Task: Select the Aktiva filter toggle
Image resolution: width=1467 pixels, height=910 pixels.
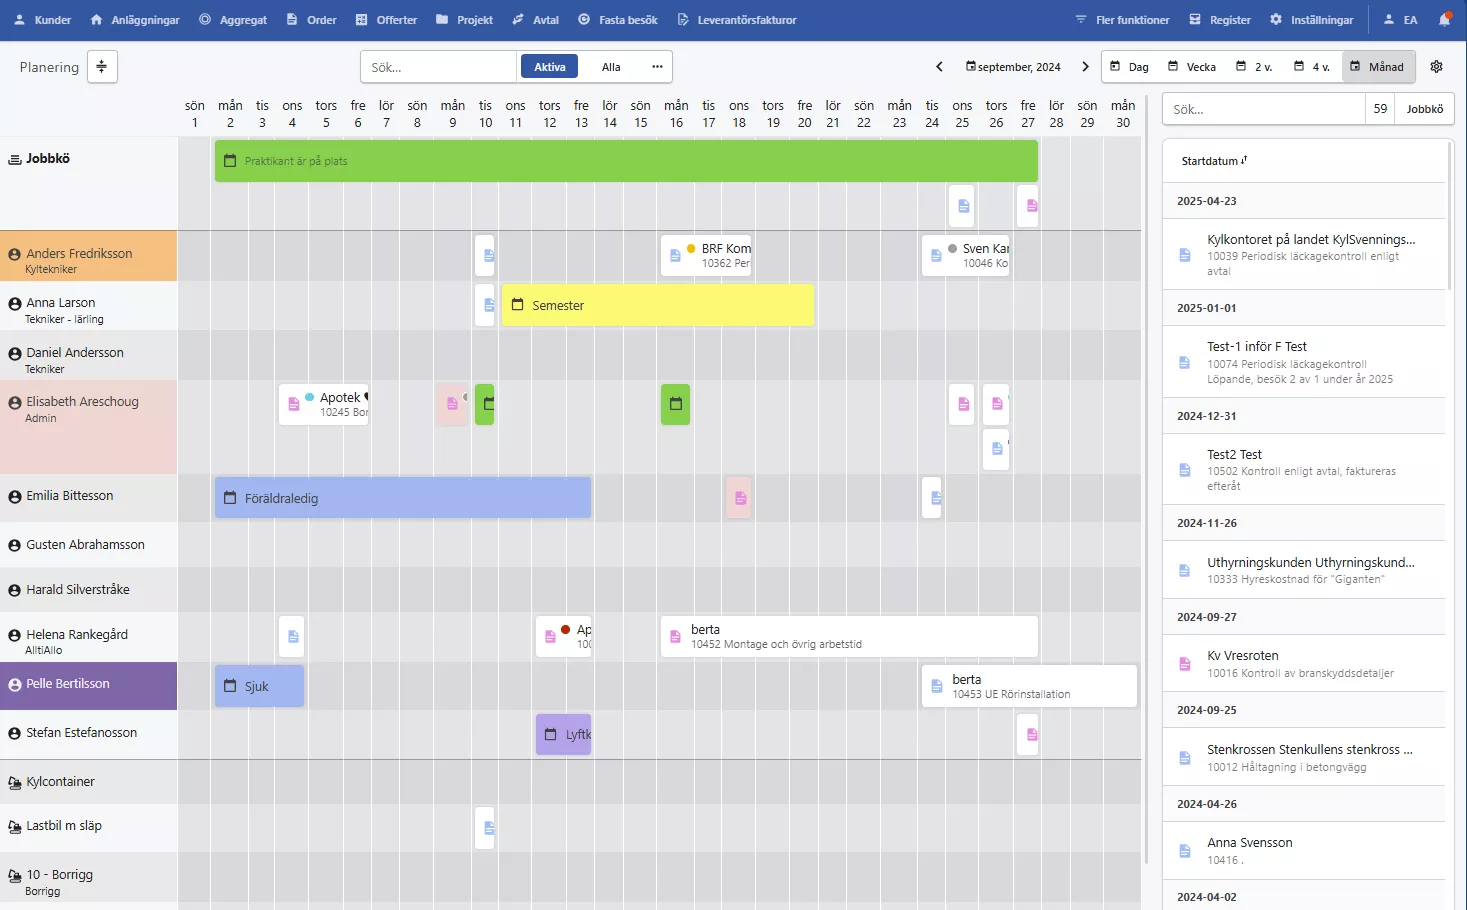Action: click(549, 67)
